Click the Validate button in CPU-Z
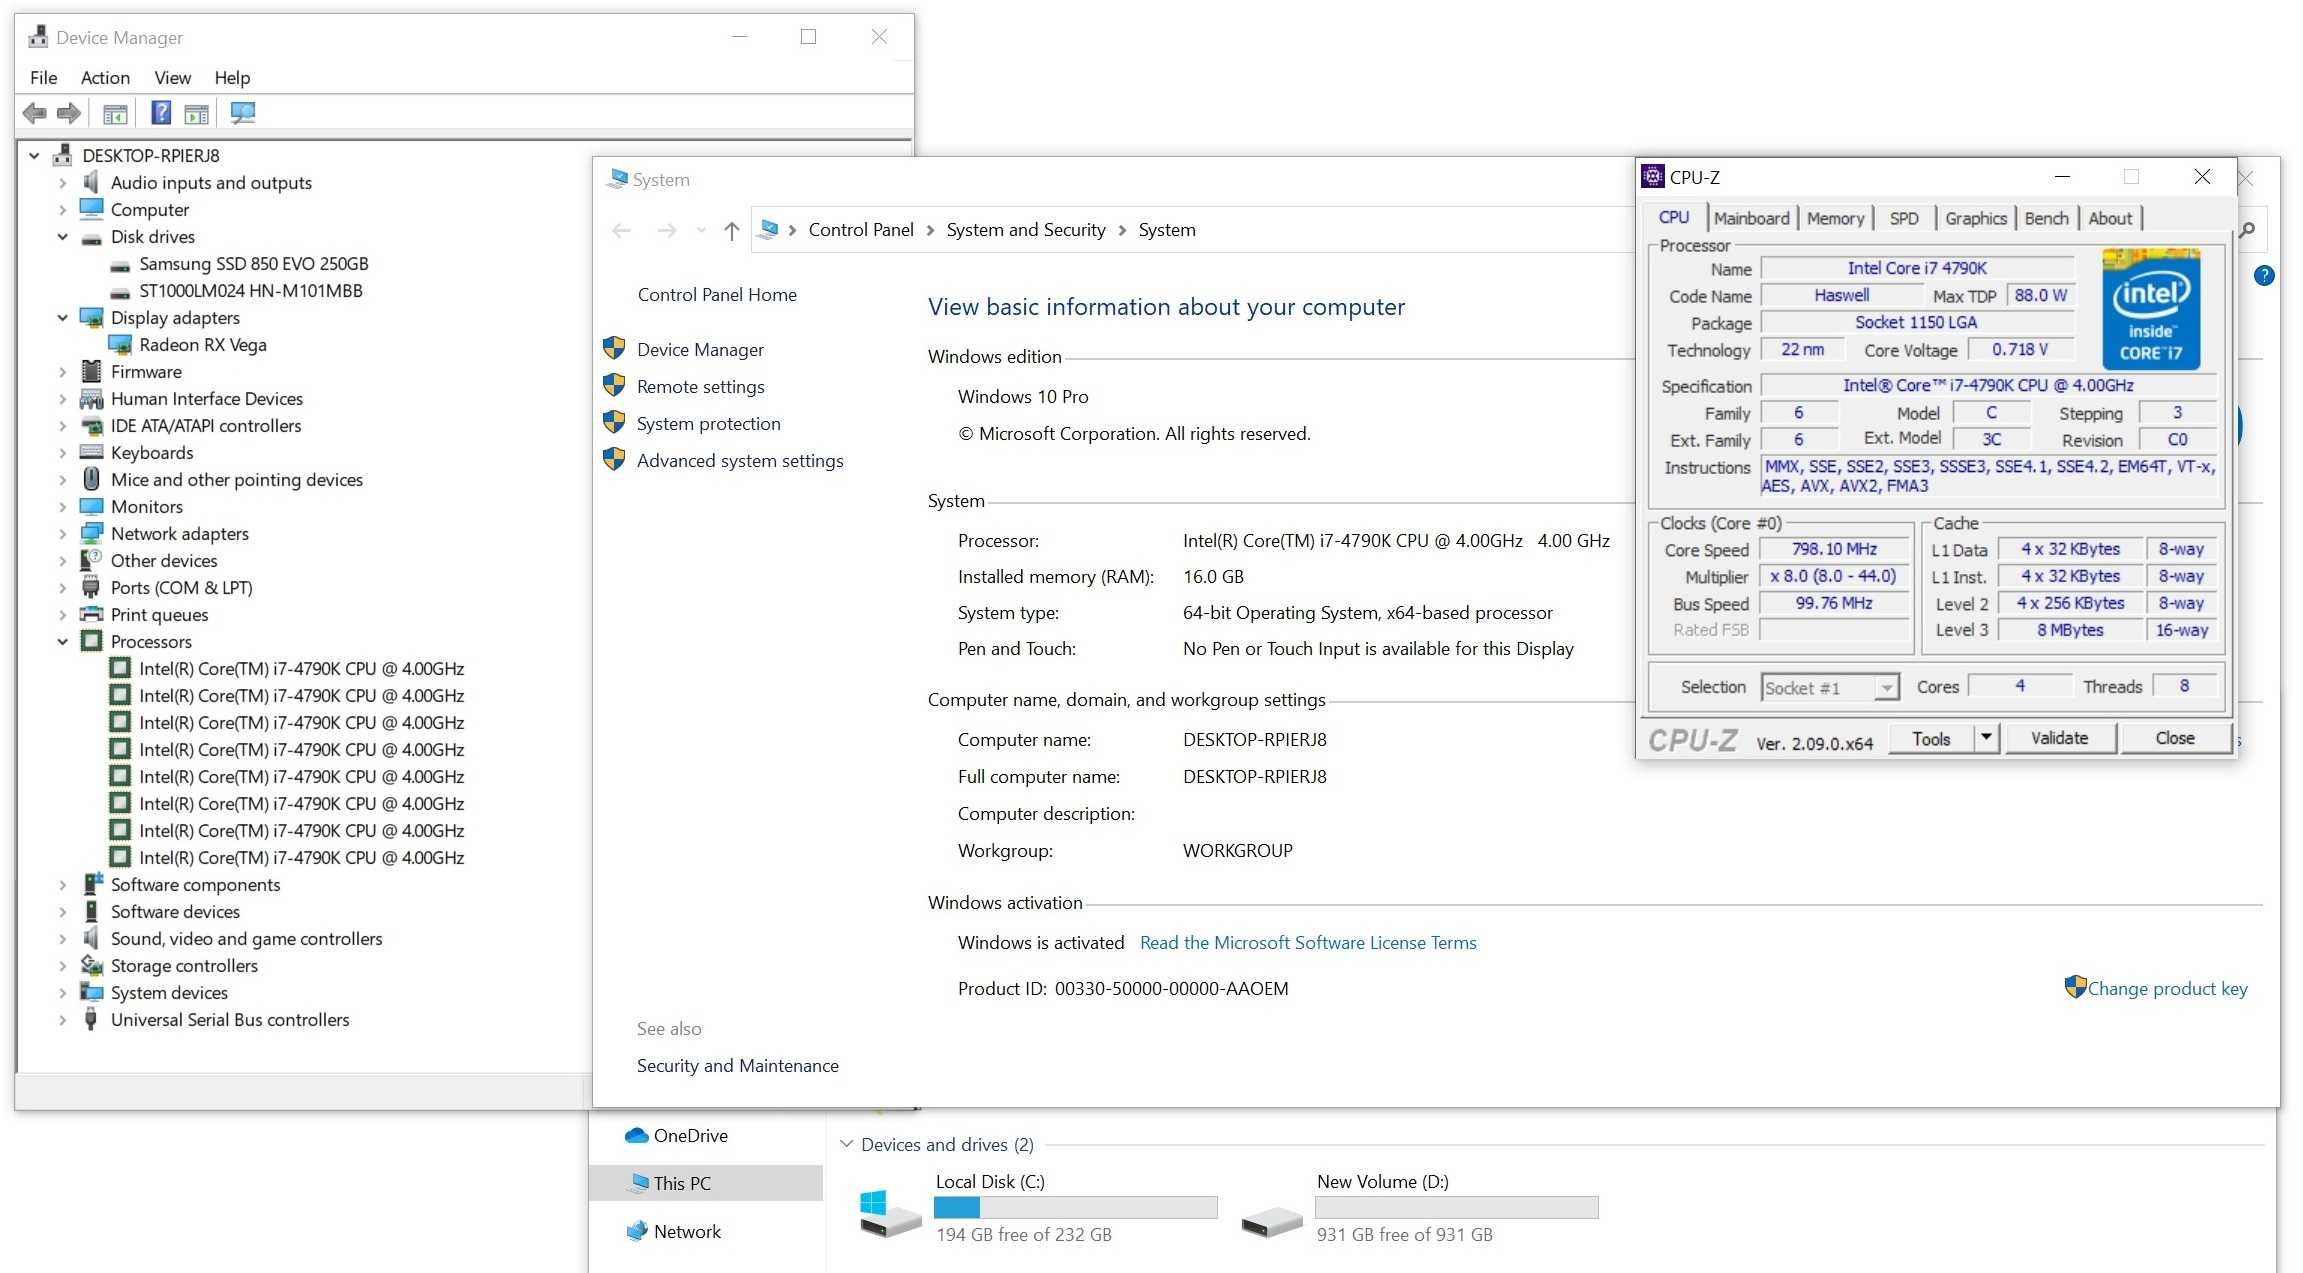Viewport: 2303px width, 1273px height. [x=2059, y=738]
